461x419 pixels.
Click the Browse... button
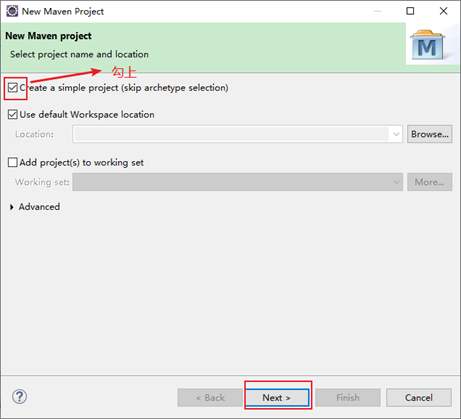430,134
